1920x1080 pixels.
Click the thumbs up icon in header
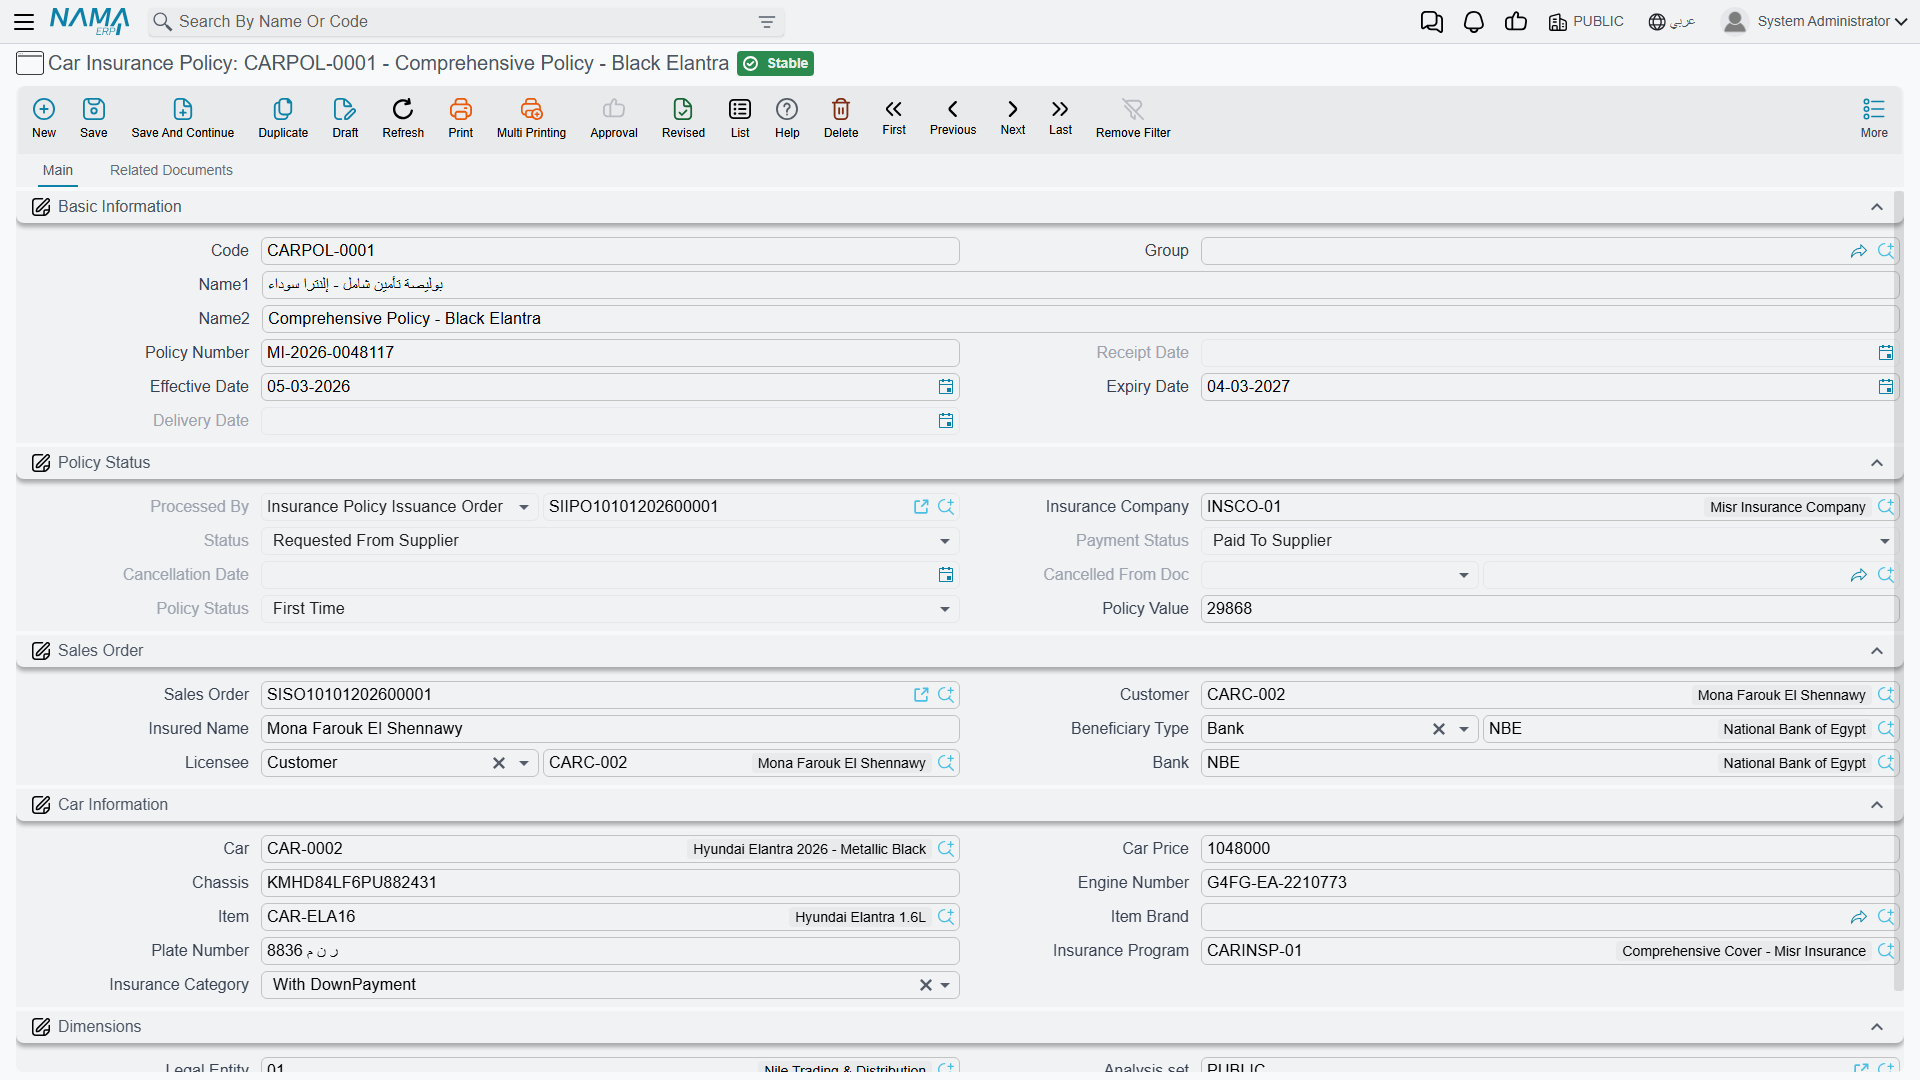[x=1516, y=22]
